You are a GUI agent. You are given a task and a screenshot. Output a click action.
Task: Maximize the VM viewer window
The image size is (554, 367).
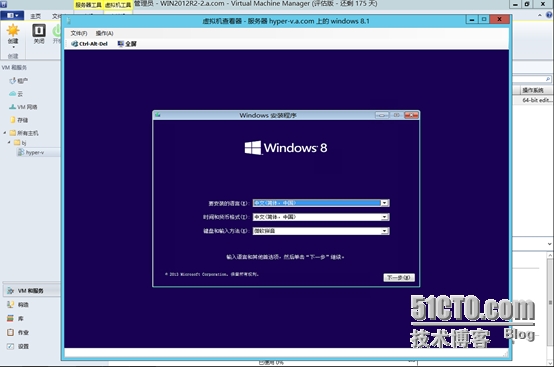click(484, 20)
